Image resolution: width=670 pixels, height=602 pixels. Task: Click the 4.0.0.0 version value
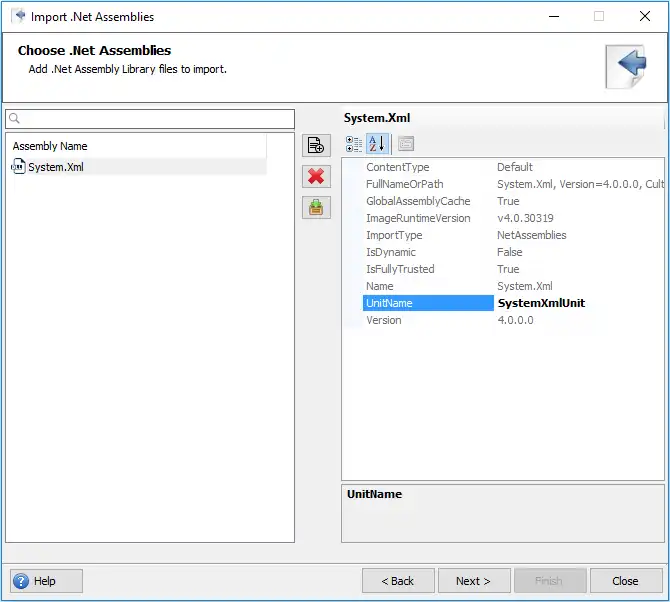pos(515,320)
